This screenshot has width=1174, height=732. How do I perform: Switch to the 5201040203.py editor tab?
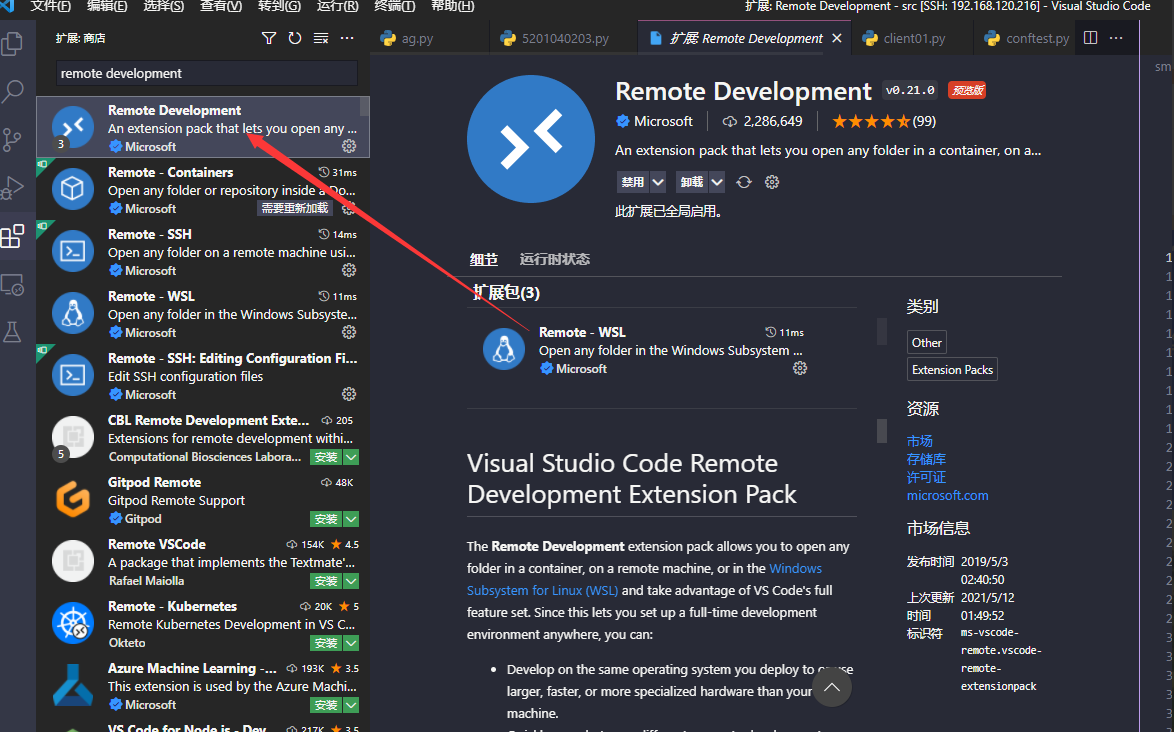pyautogui.click(x=565, y=38)
